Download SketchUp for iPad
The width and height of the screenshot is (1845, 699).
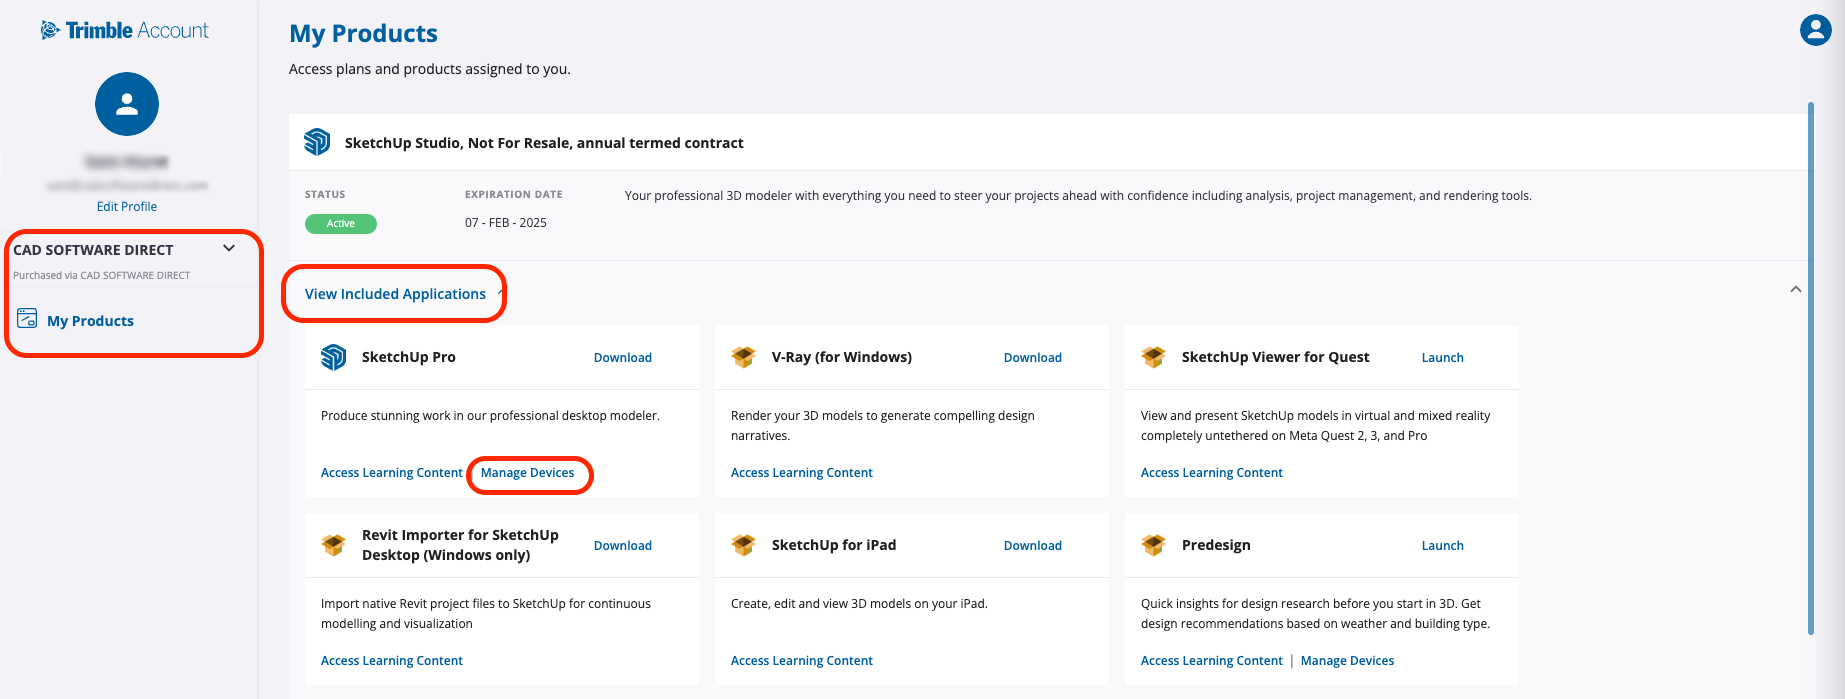pos(1032,546)
